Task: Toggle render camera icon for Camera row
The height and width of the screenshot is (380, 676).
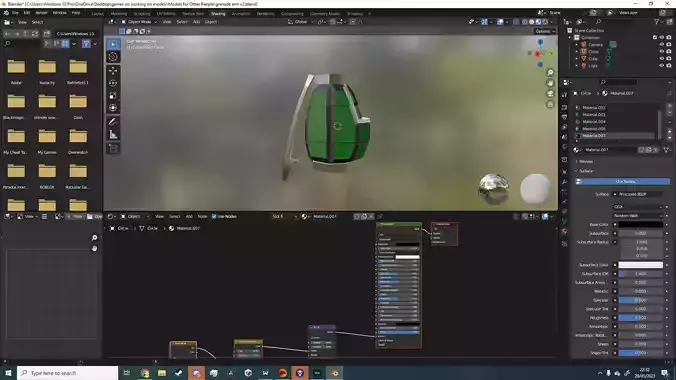Action: [669, 44]
